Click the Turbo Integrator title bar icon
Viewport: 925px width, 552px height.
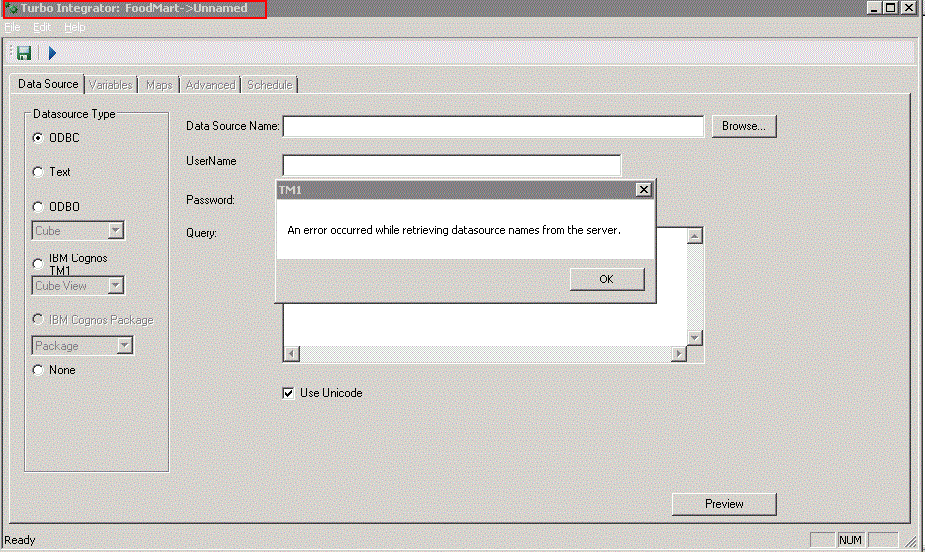[11, 8]
